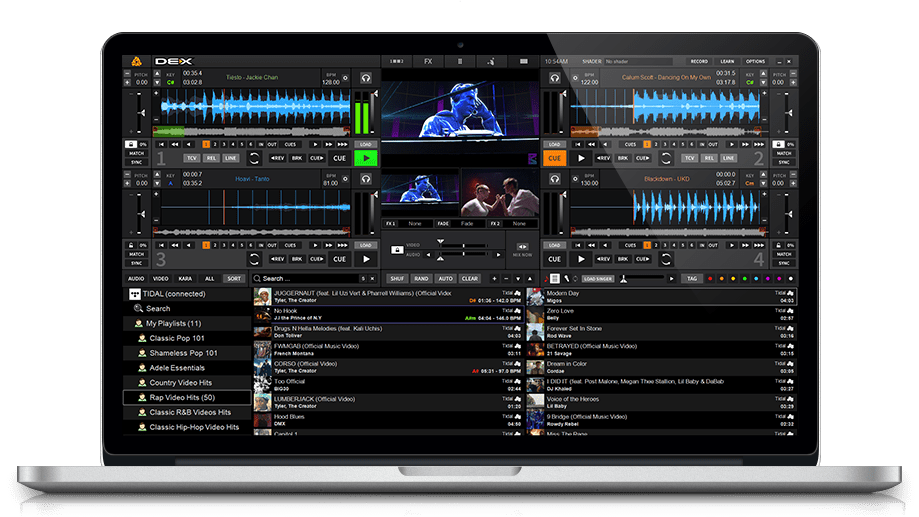Toggle headphone cue monitor on deck 1
The height and width of the screenshot is (517, 919).
click(366, 78)
